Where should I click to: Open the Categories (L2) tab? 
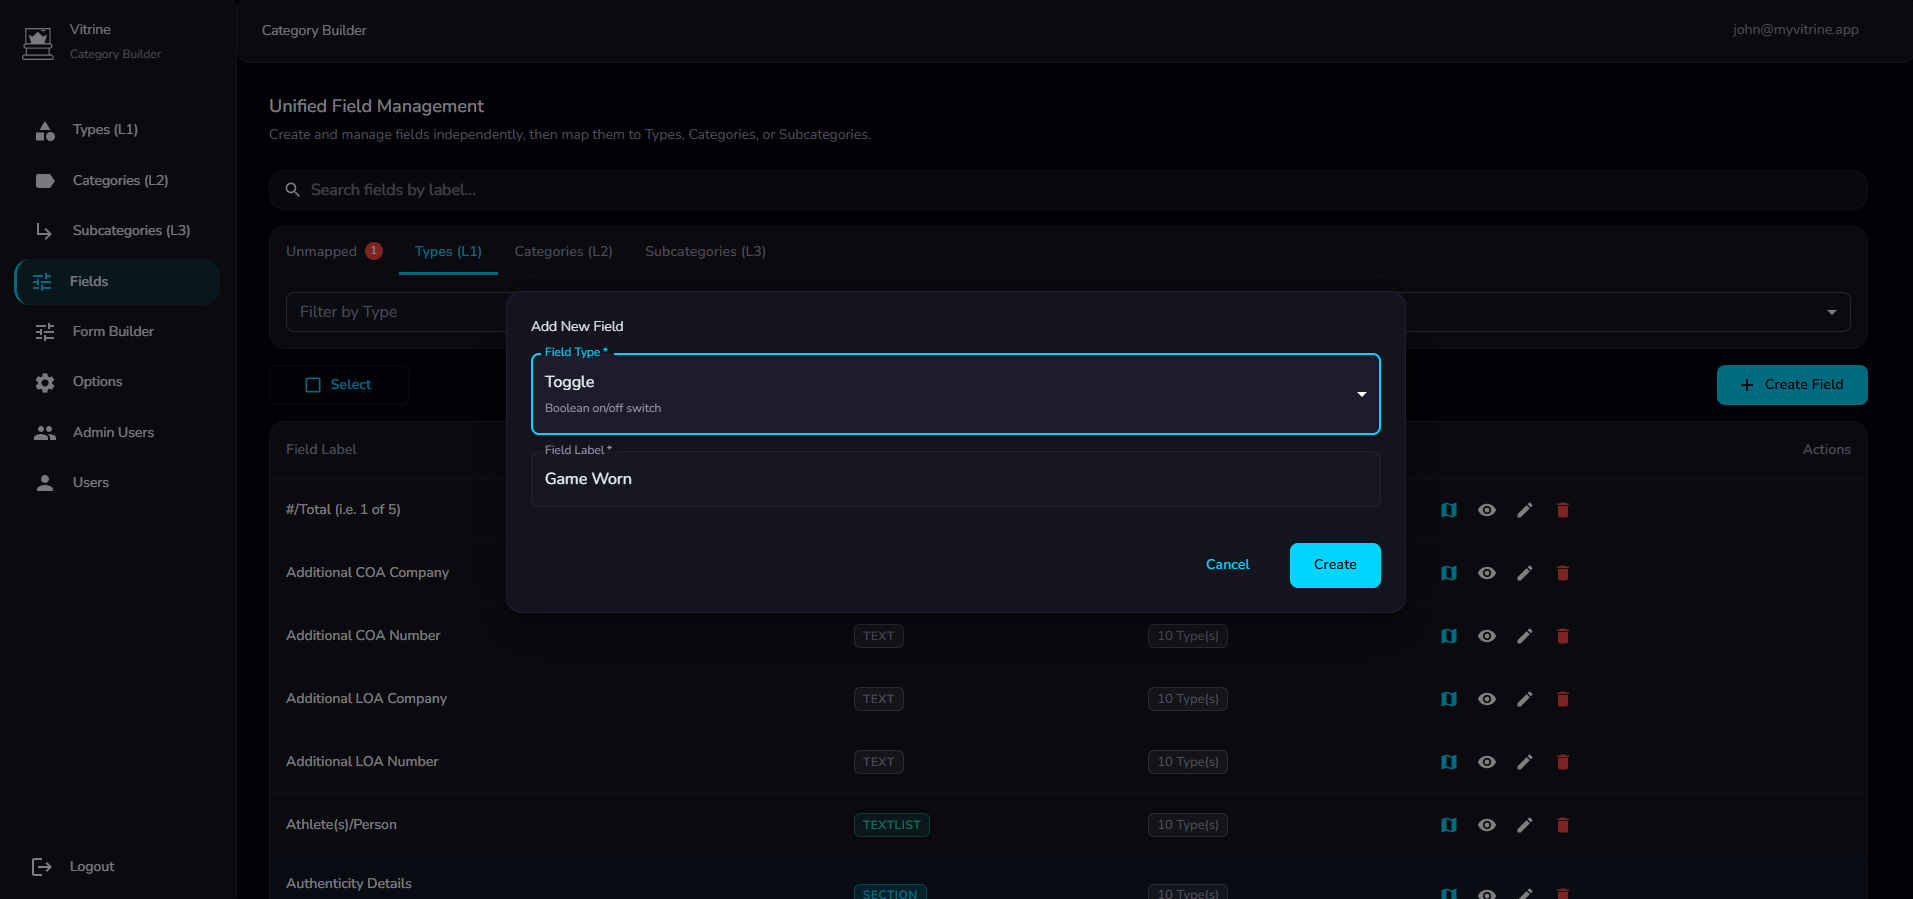[x=563, y=252]
